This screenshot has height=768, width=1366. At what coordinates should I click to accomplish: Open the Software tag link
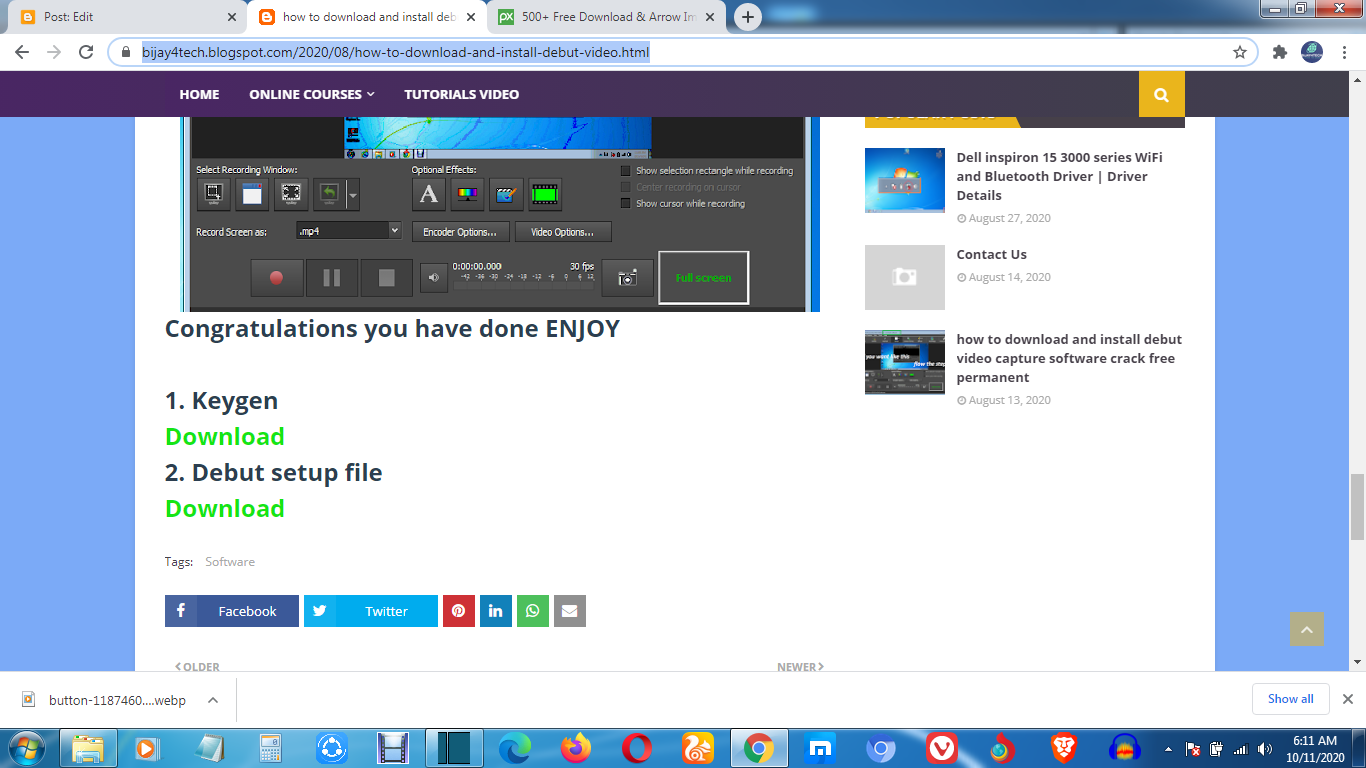pyautogui.click(x=230, y=562)
